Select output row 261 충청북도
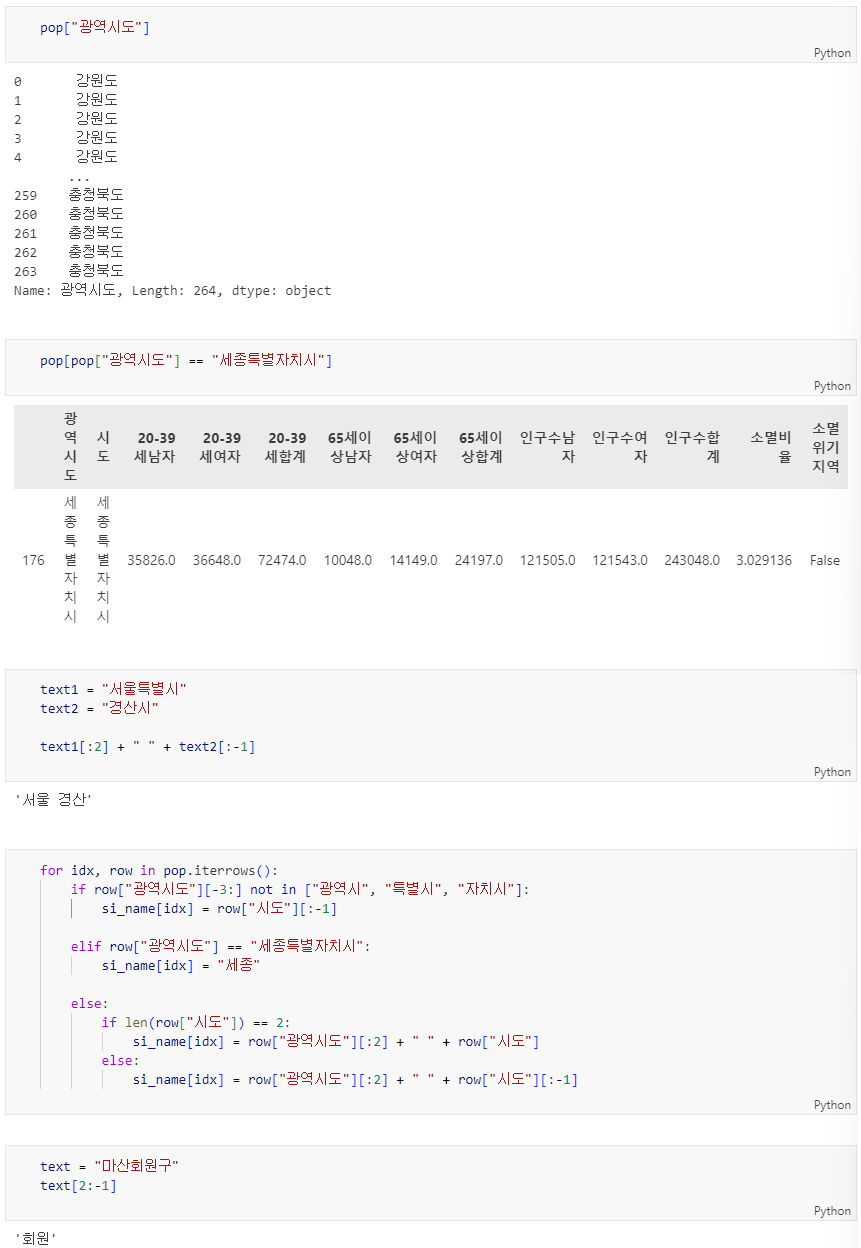 coord(69,233)
